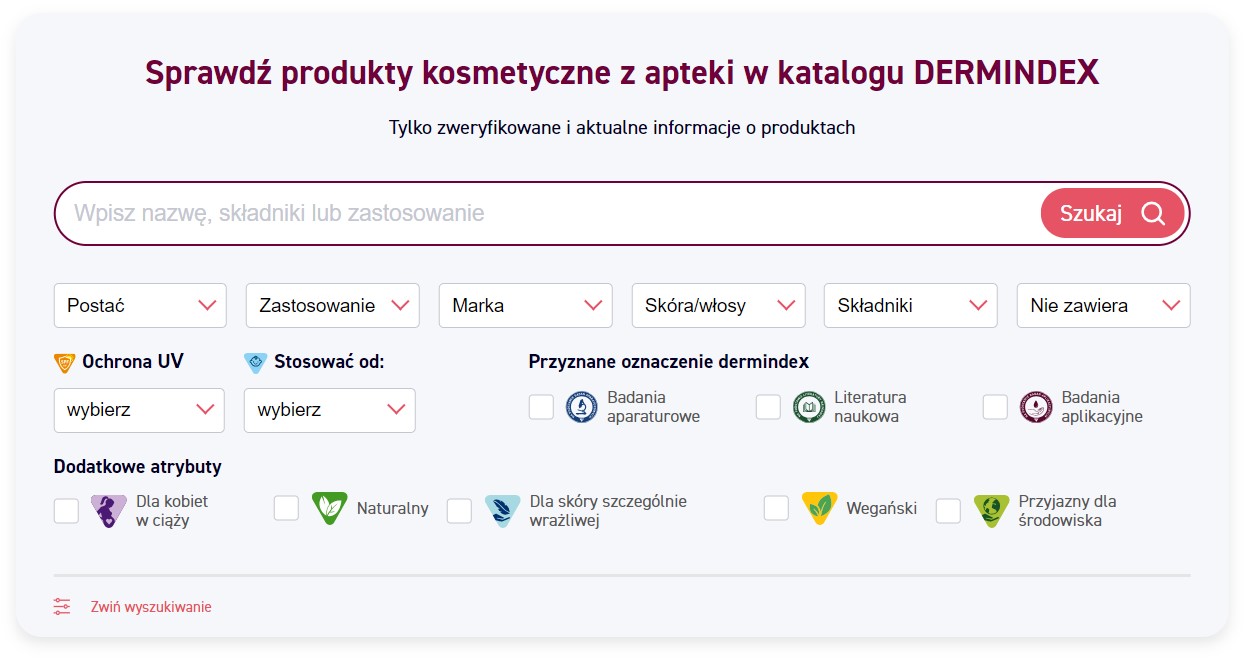1252x666 pixels.
Task: Click the Wegański label text
Action: point(882,508)
